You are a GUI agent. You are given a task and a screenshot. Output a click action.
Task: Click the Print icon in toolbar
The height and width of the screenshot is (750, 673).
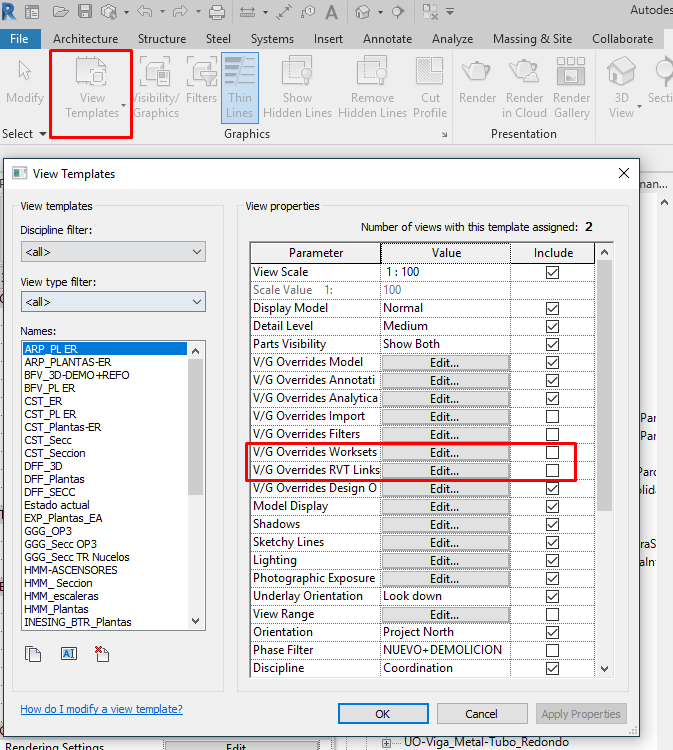(x=217, y=11)
